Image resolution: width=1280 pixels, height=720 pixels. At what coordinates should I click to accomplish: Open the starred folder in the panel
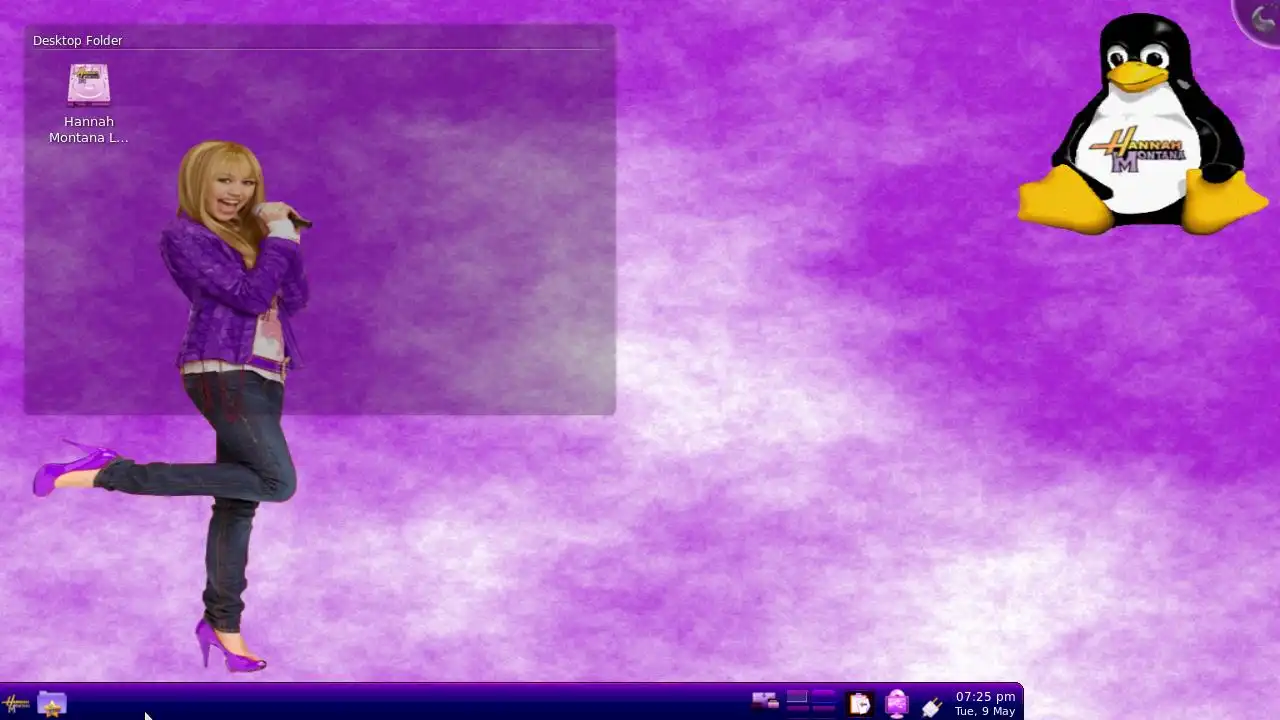(x=52, y=704)
